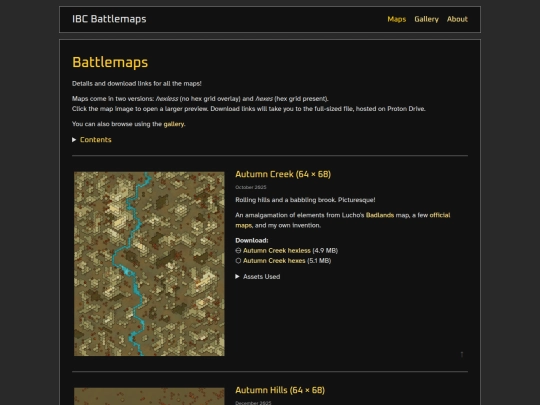The width and height of the screenshot is (540, 405).
Task: Click the hexless icon beside Autumn Creek hexless
Action: [238, 251]
